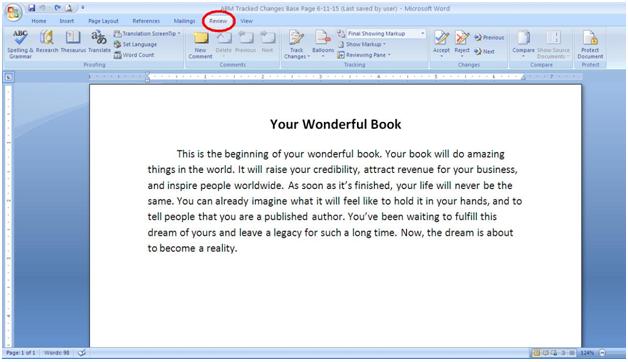Click the Track Changes icon
628x362 pixels.
296,38
